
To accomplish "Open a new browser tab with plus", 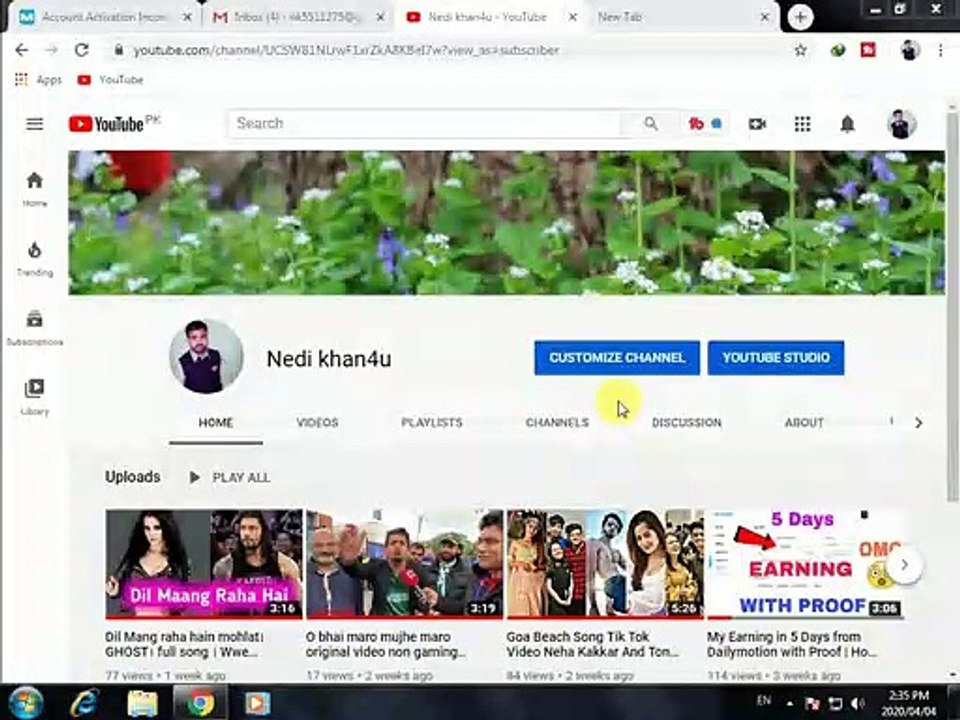I will pyautogui.click(x=800, y=18).
